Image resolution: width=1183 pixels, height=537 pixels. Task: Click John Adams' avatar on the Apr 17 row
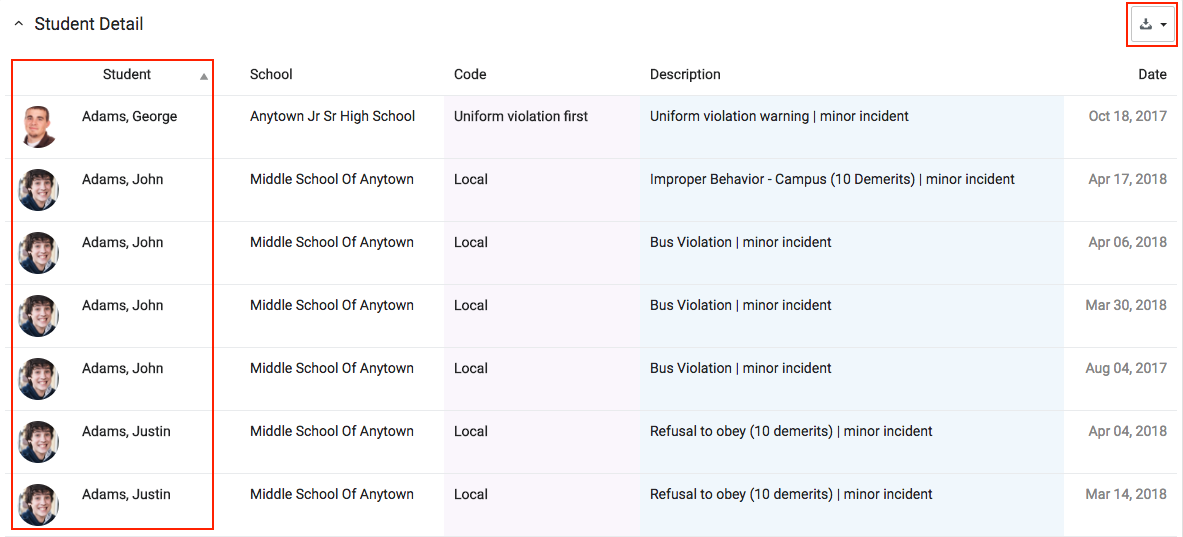[x=38, y=189]
